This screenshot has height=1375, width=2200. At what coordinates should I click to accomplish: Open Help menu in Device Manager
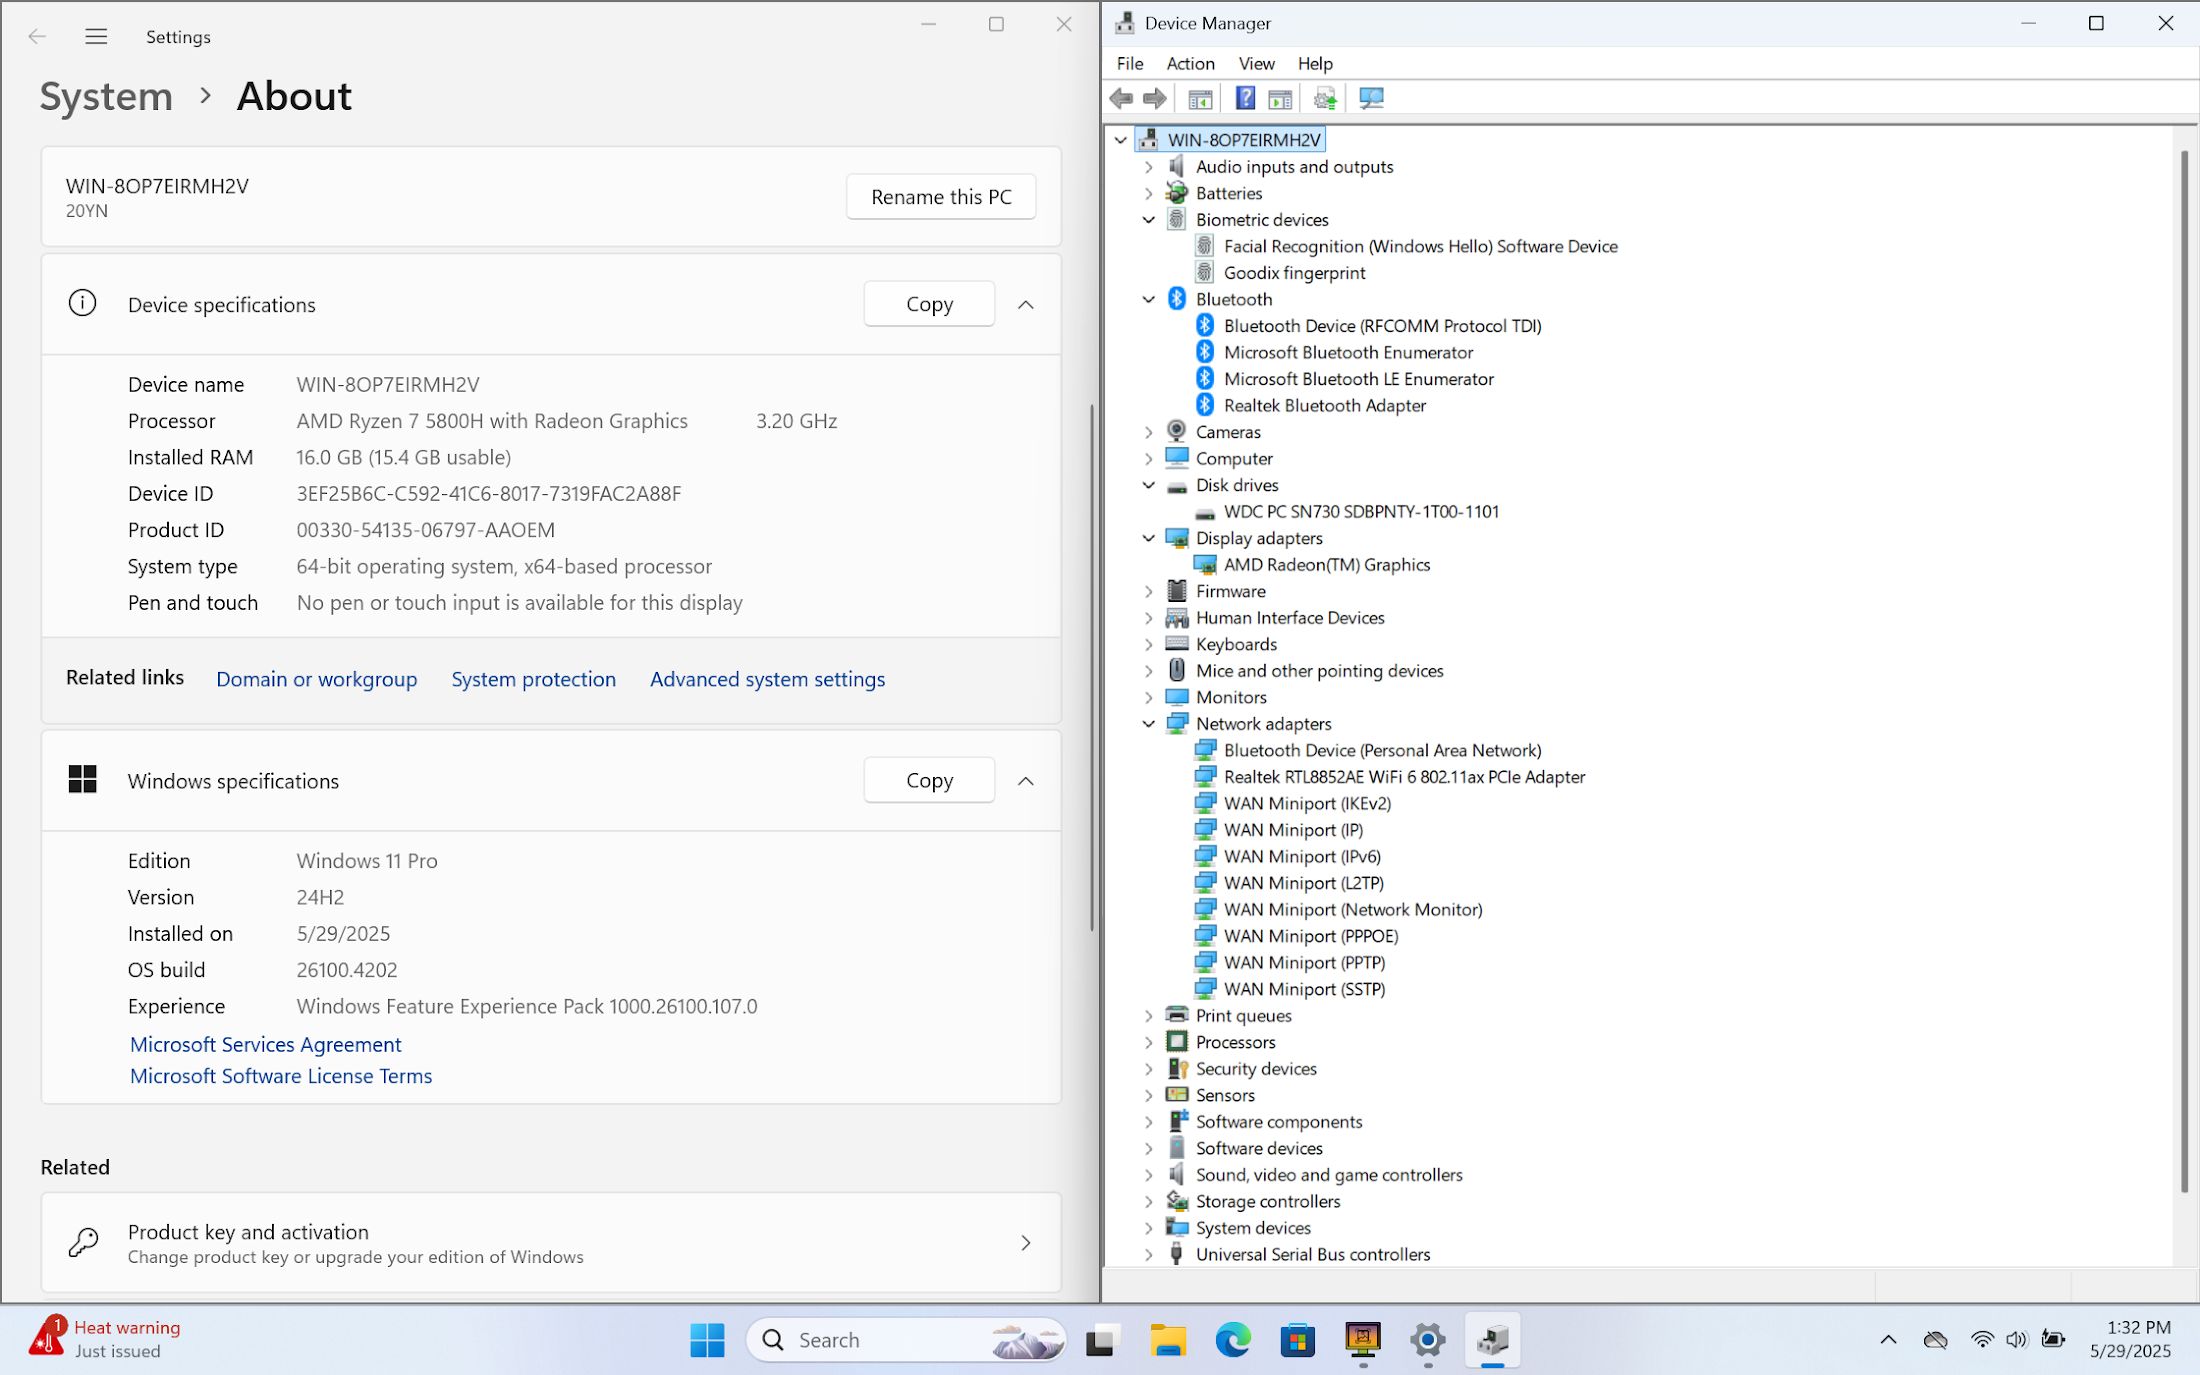click(1315, 64)
